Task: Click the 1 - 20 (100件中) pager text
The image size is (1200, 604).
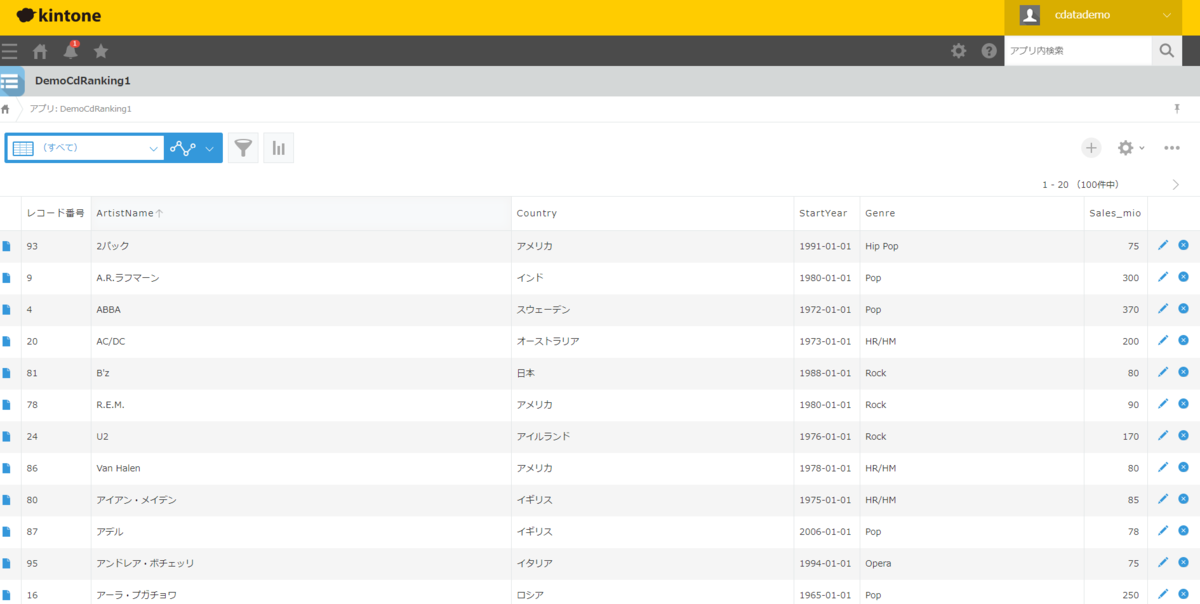Action: (1080, 185)
